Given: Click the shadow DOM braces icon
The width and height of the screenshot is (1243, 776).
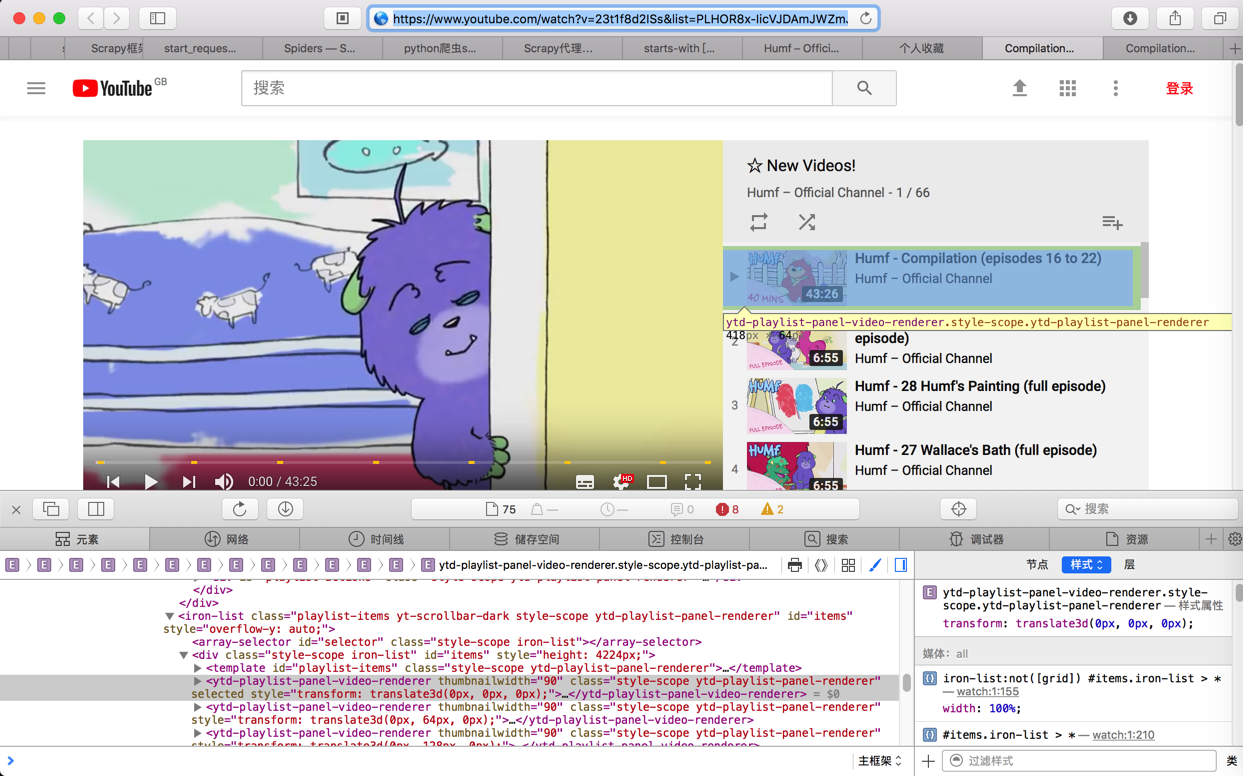Looking at the screenshot, I should (x=821, y=565).
